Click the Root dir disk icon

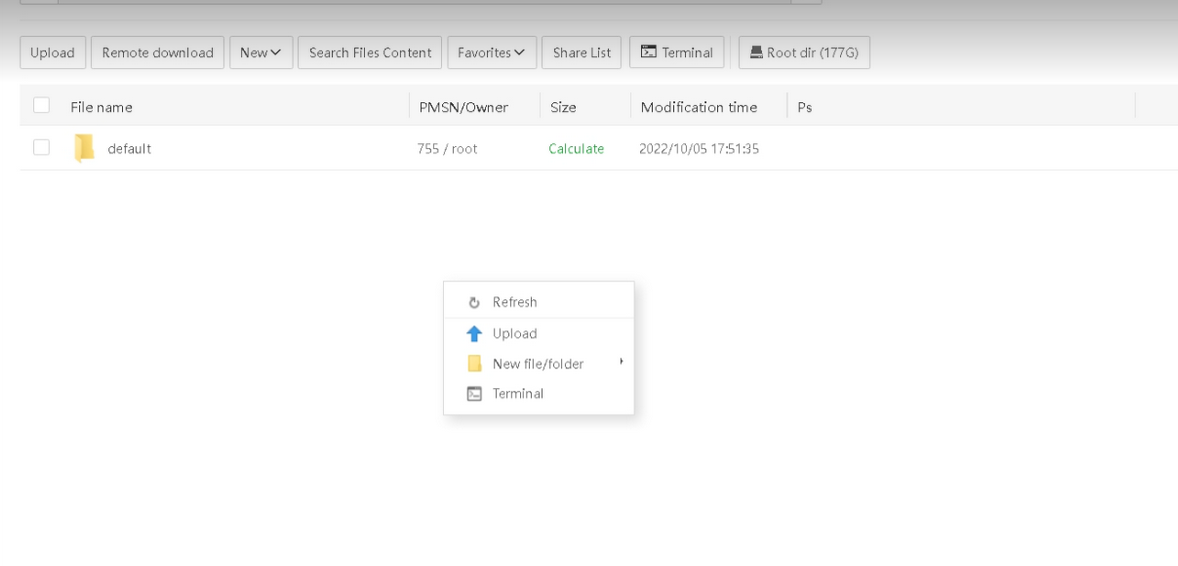pyautogui.click(x=756, y=53)
